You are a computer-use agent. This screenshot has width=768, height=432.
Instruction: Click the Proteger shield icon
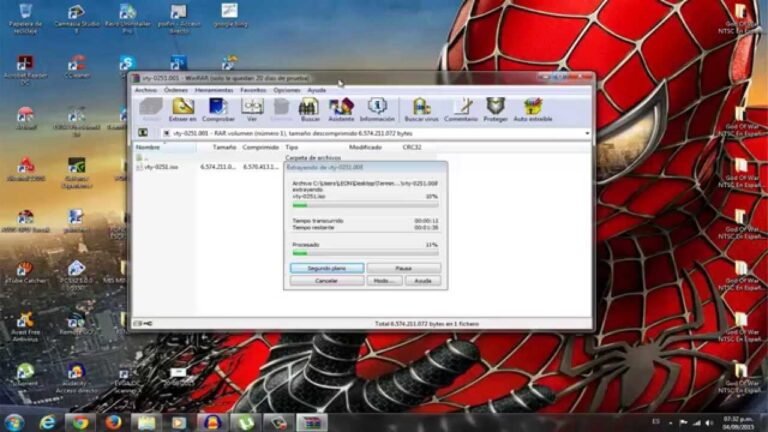495,109
